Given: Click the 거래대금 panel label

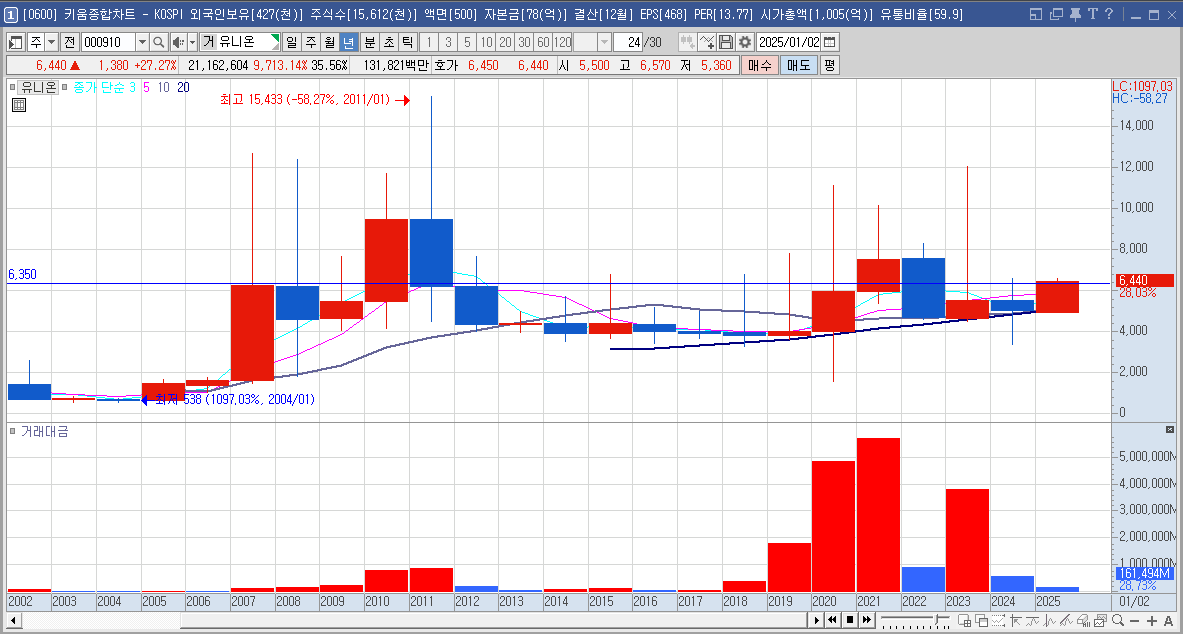Looking at the screenshot, I should [x=45, y=432].
